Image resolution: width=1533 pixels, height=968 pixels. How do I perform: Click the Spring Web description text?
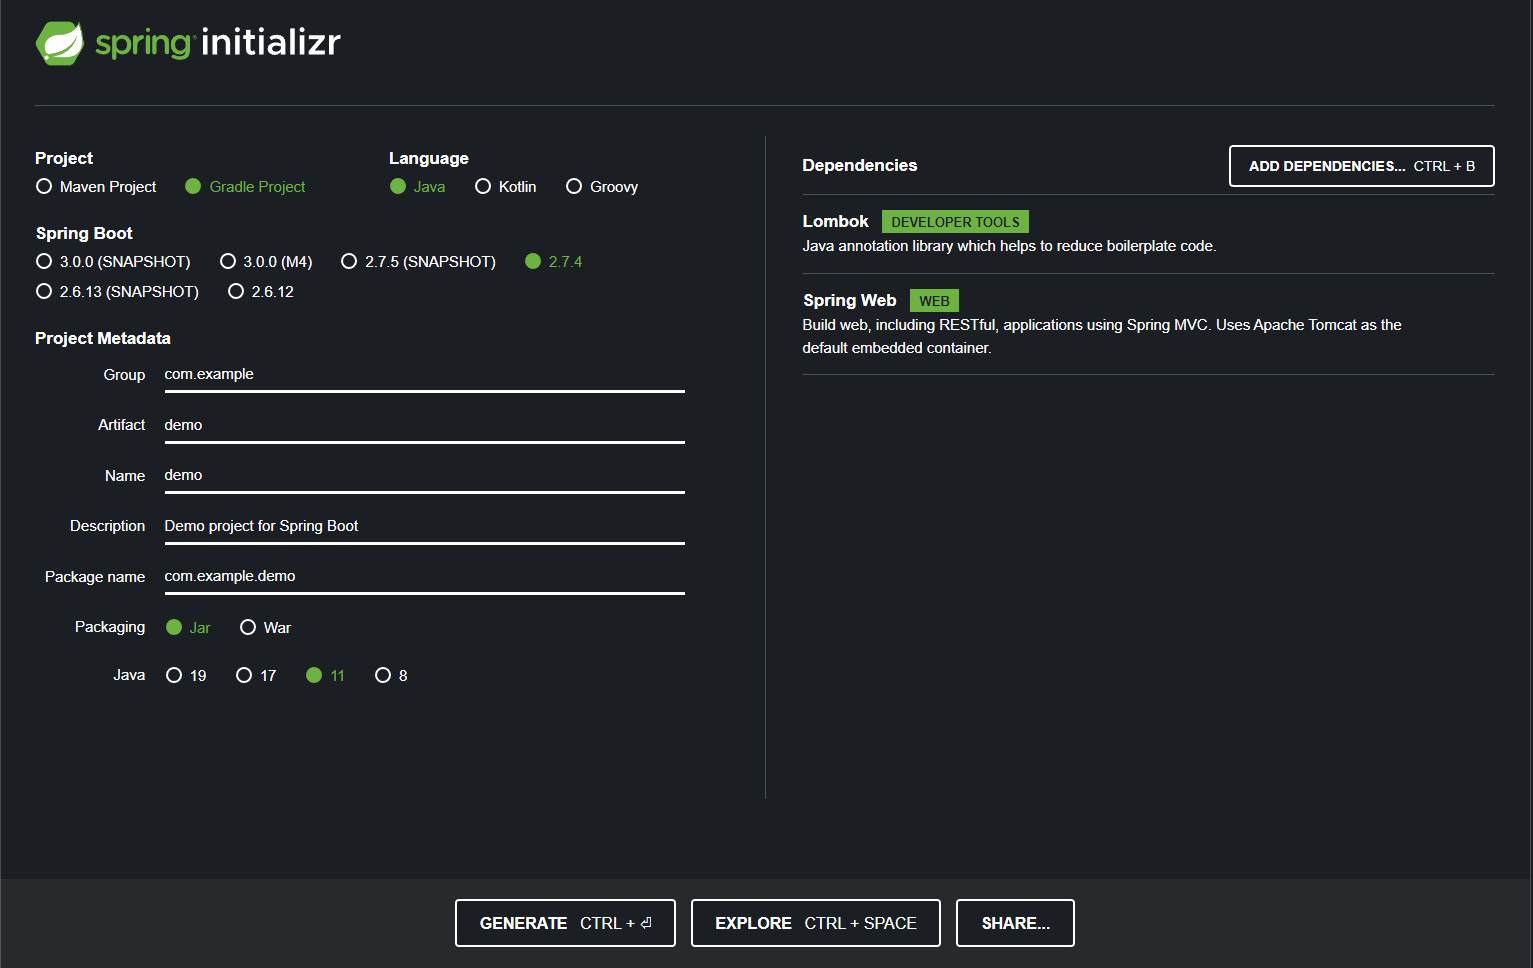pyautogui.click(x=1102, y=336)
